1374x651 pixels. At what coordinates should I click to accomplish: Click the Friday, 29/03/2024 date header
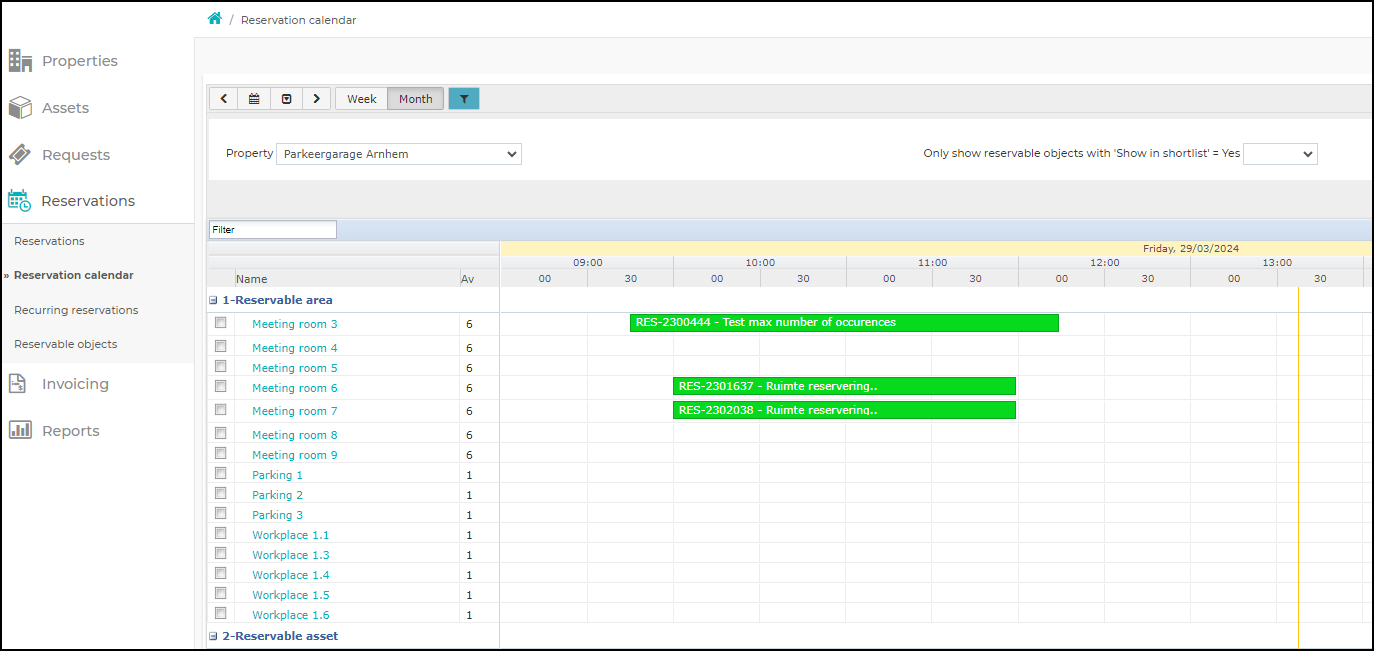tap(1191, 248)
